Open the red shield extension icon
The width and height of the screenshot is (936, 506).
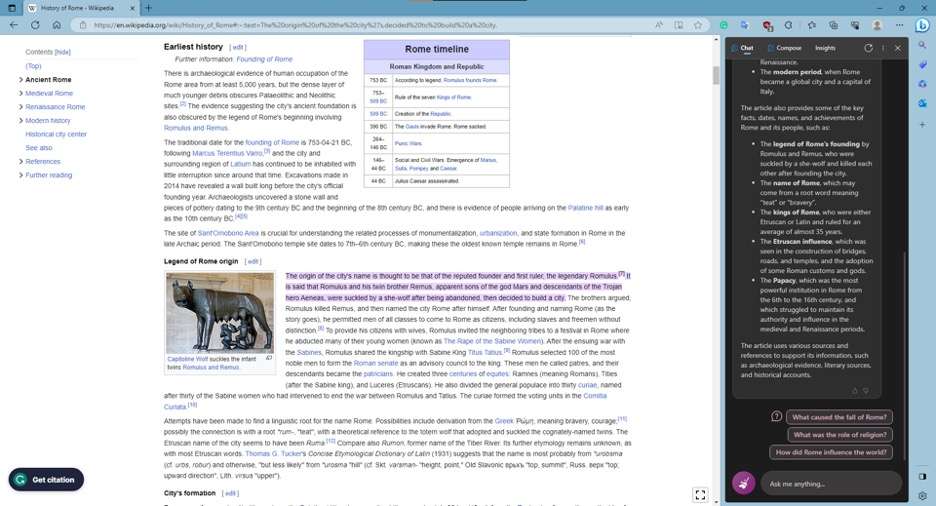coord(768,26)
